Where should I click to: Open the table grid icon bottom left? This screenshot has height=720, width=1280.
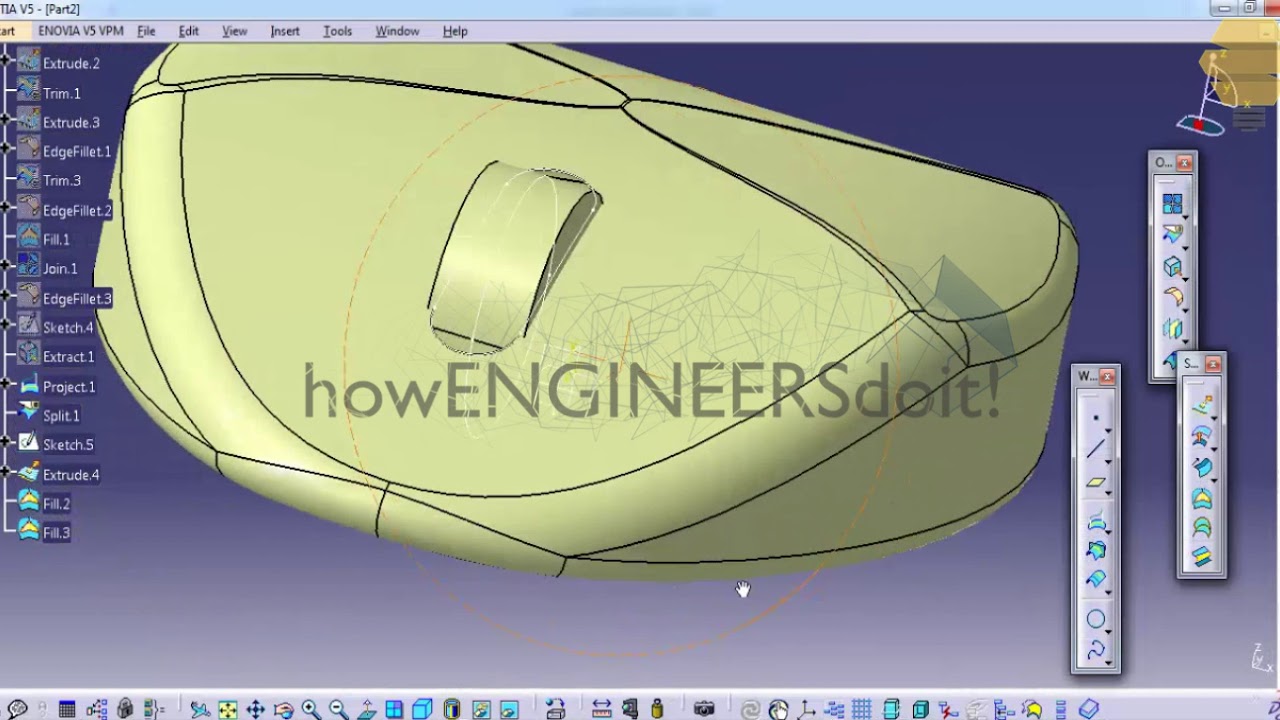pos(67,709)
